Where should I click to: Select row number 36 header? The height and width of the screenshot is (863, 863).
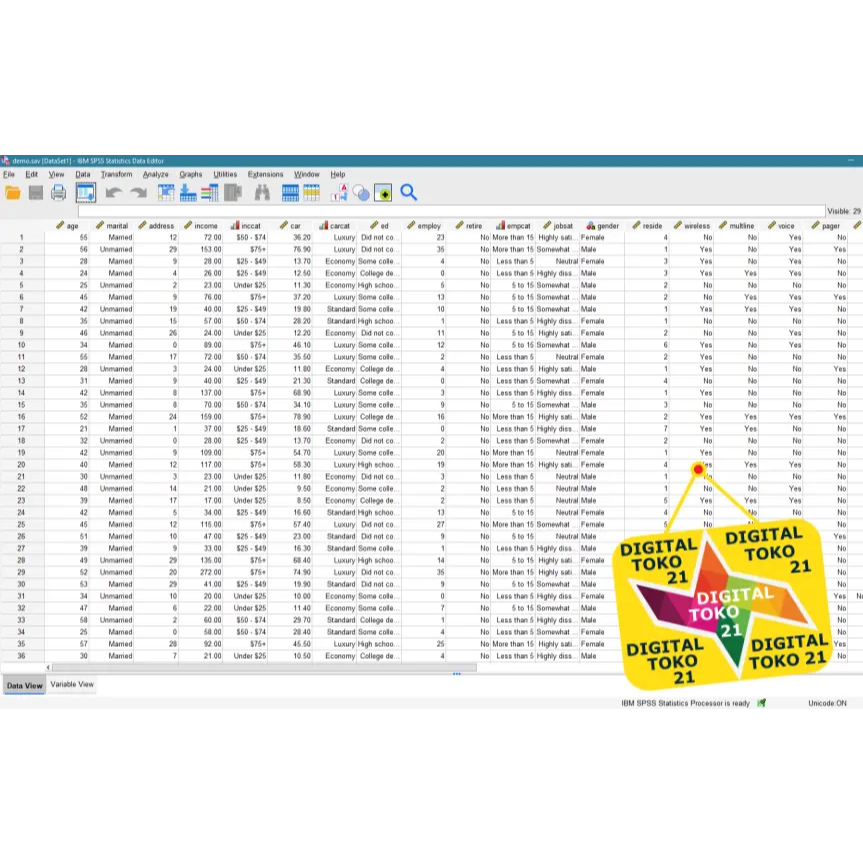point(21,656)
